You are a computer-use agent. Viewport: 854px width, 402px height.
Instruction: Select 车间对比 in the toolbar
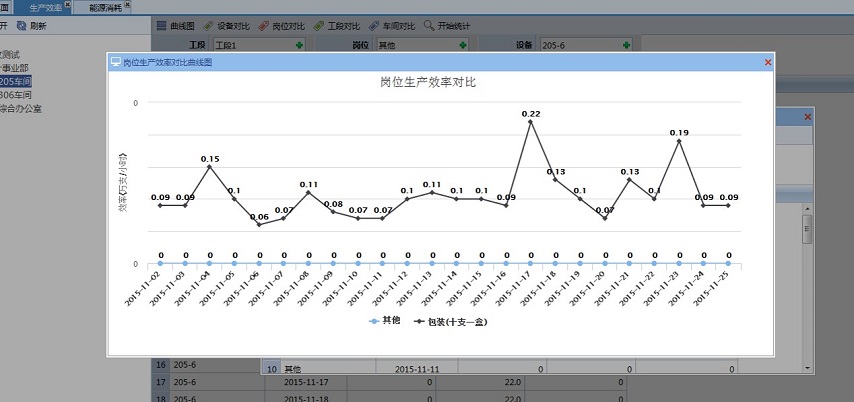pyautogui.click(x=391, y=25)
